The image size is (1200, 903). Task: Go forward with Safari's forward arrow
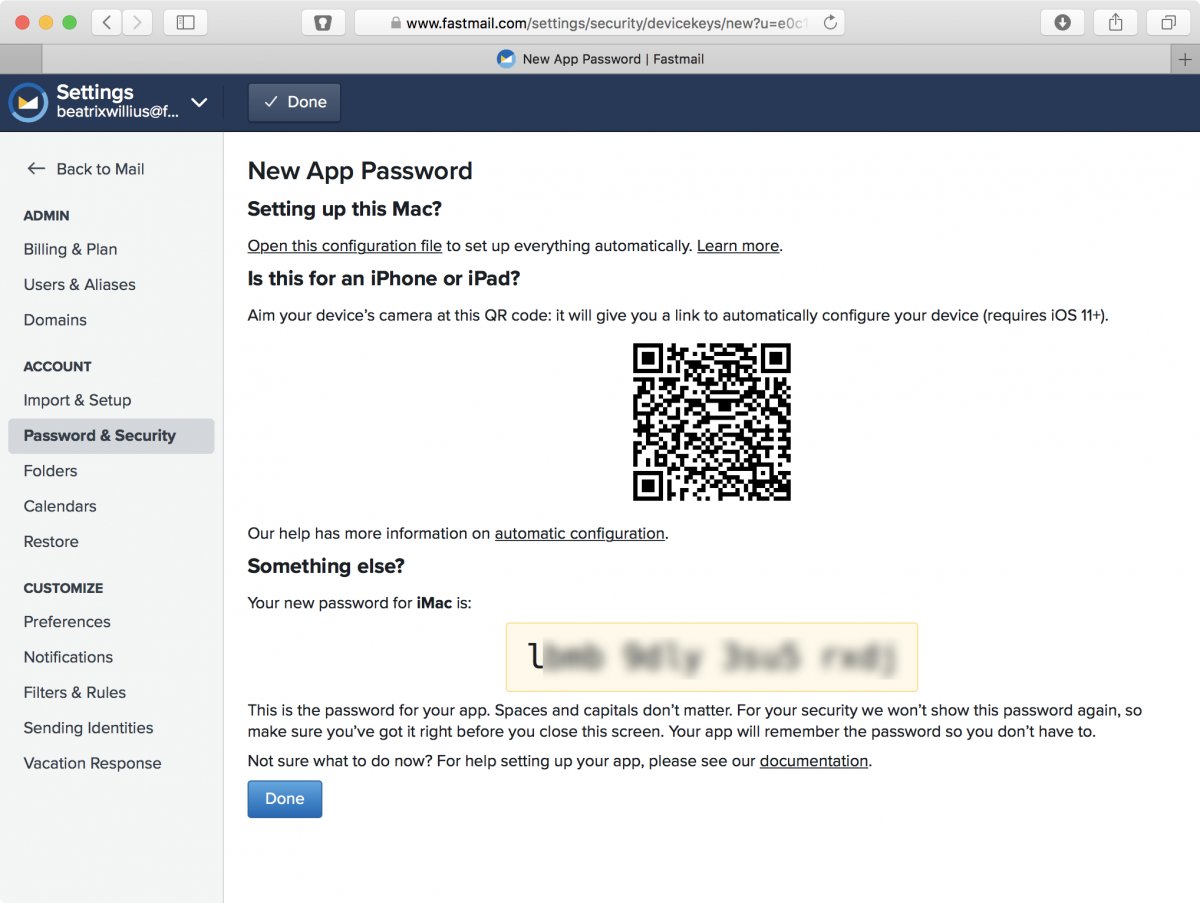point(137,22)
